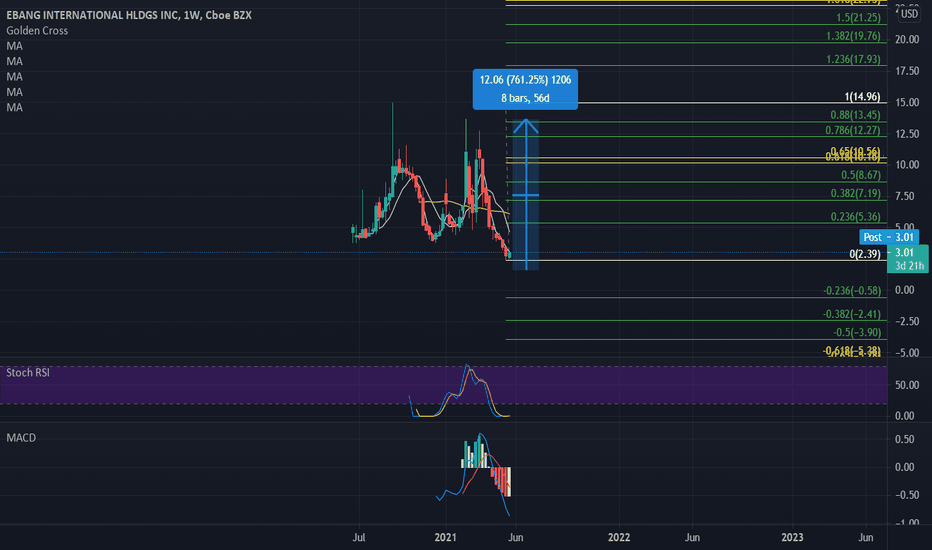
Task: Click -2.50 on the price axis
Action: click(905, 322)
